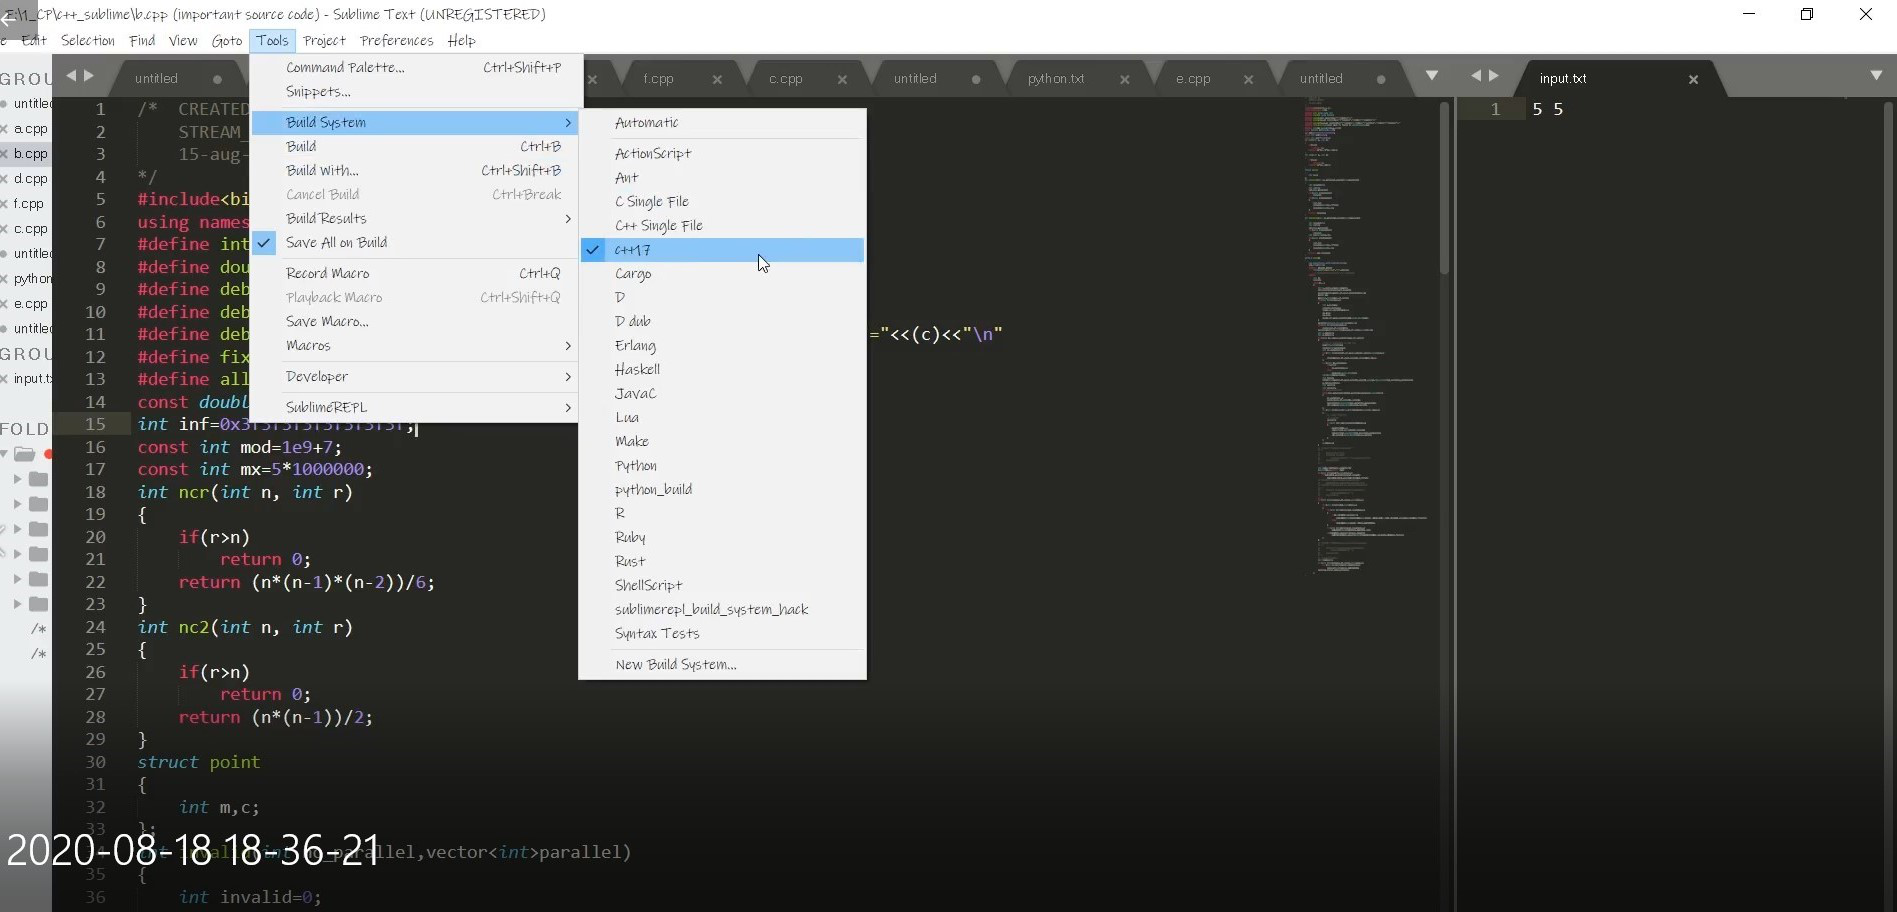Open the Help menu
Viewport: 1897px width, 912px height.
461,40
